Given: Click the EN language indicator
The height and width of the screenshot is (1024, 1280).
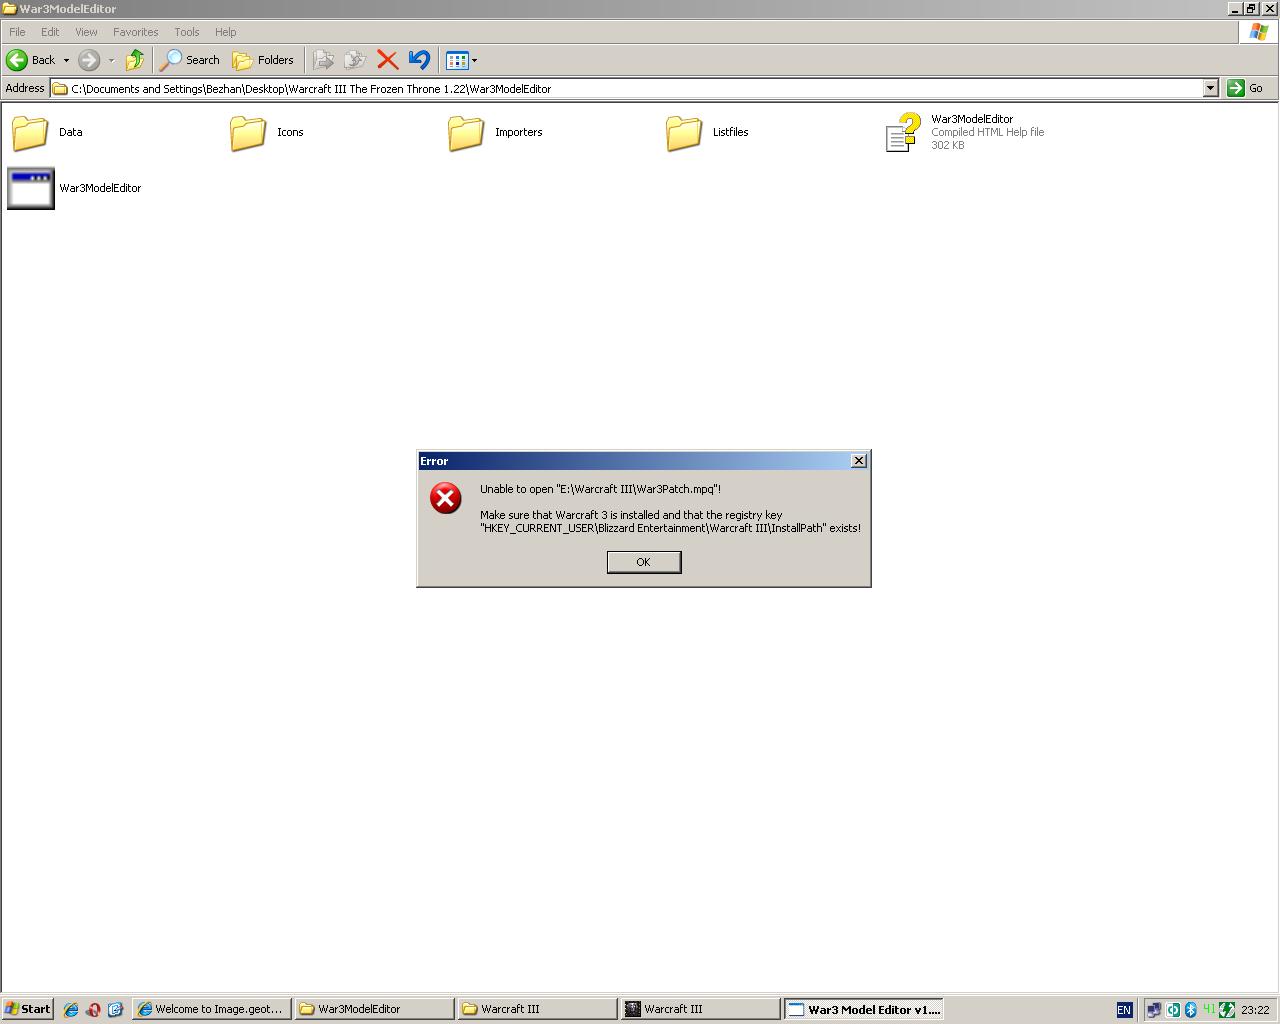Looking at the screenshot, I should pos(1124,1010).
